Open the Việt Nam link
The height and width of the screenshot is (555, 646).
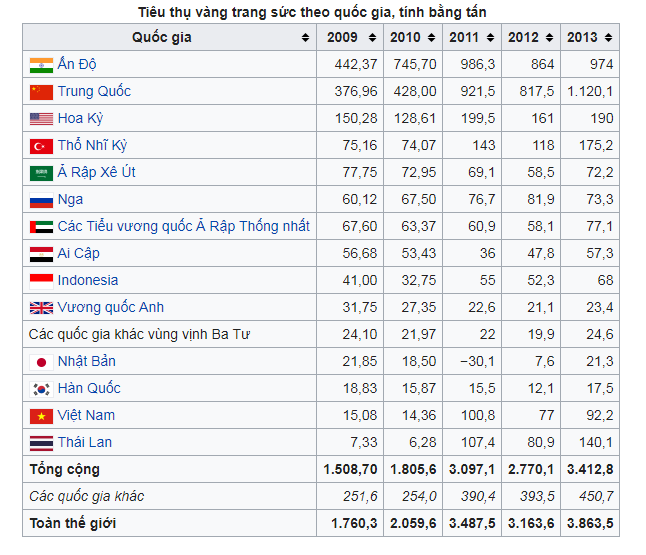(x=86, y=415)
